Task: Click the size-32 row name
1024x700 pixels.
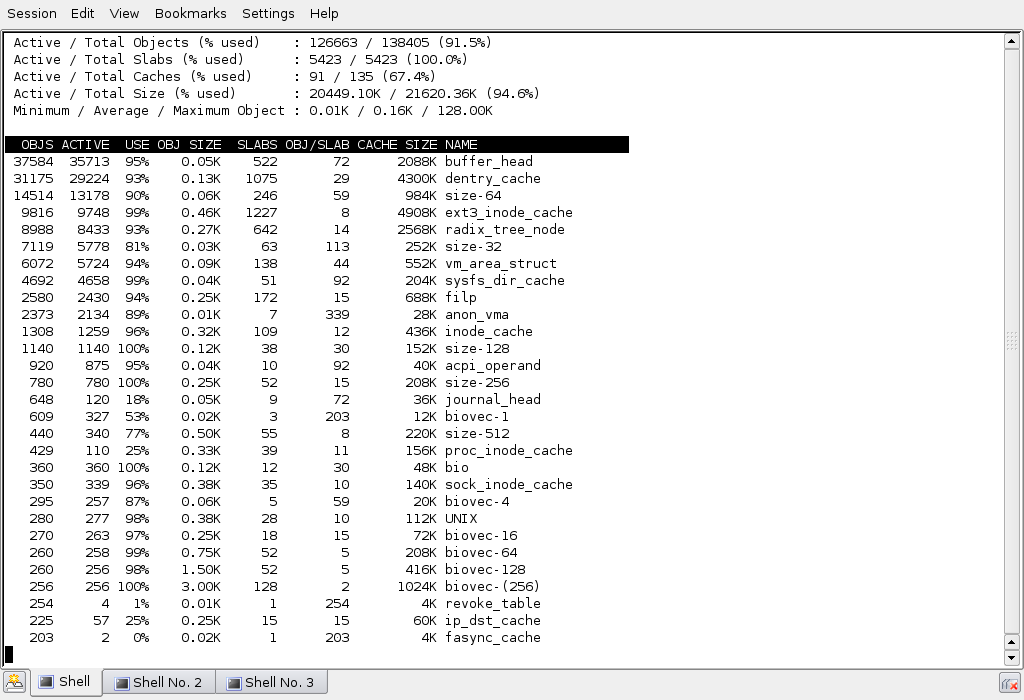Action: pos(473,246)
